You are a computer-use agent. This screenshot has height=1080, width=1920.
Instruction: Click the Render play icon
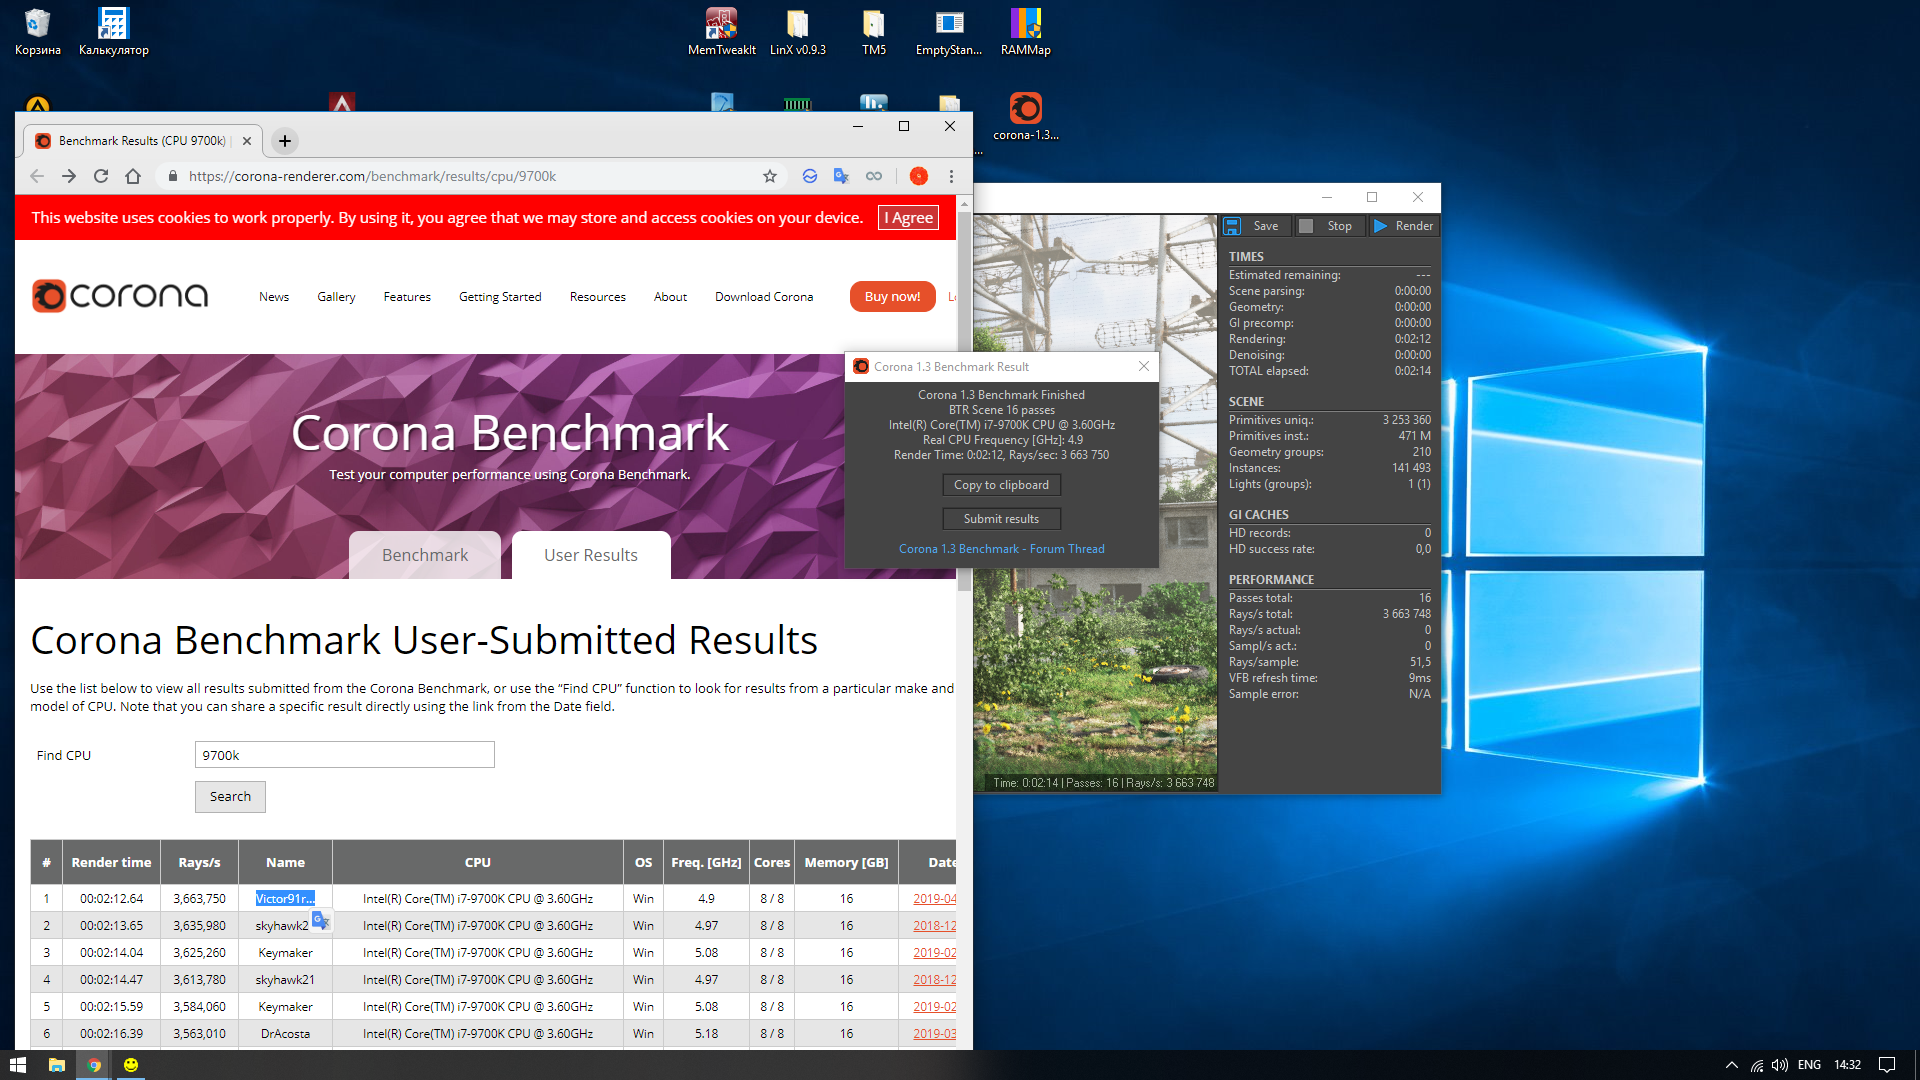click(x=1381, y=226)
